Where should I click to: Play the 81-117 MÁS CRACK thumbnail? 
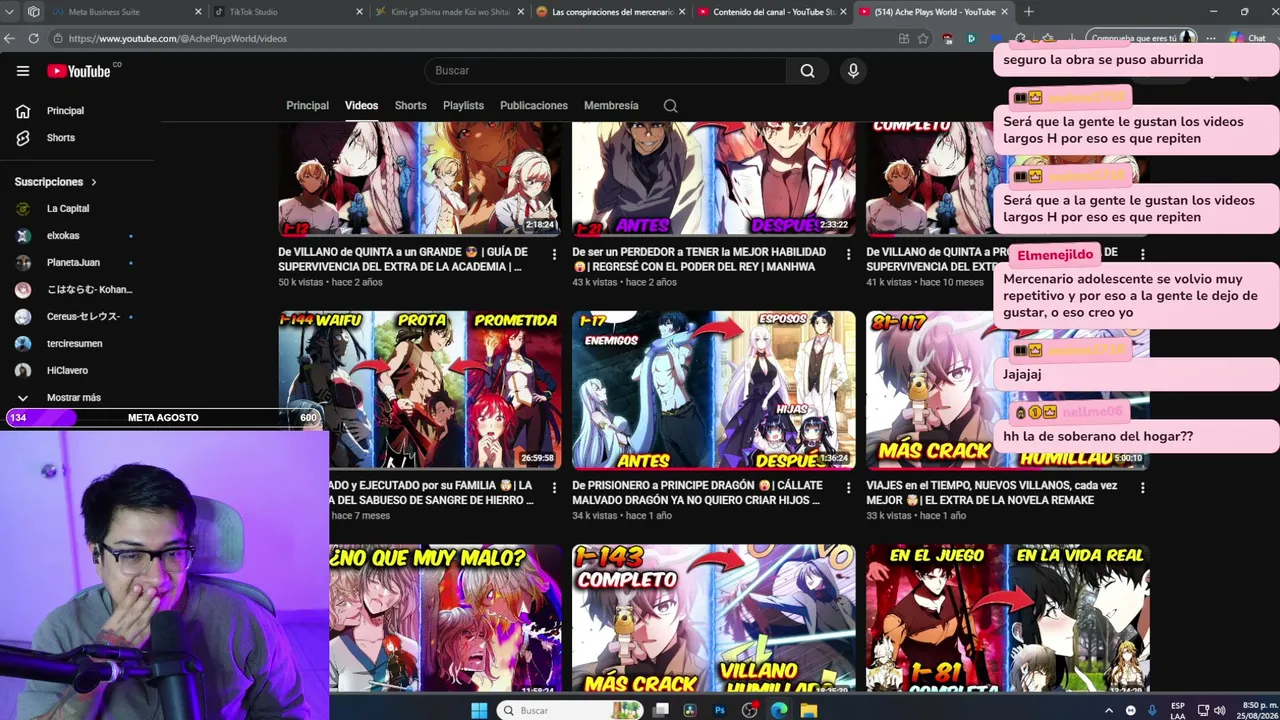(1008, 390)
